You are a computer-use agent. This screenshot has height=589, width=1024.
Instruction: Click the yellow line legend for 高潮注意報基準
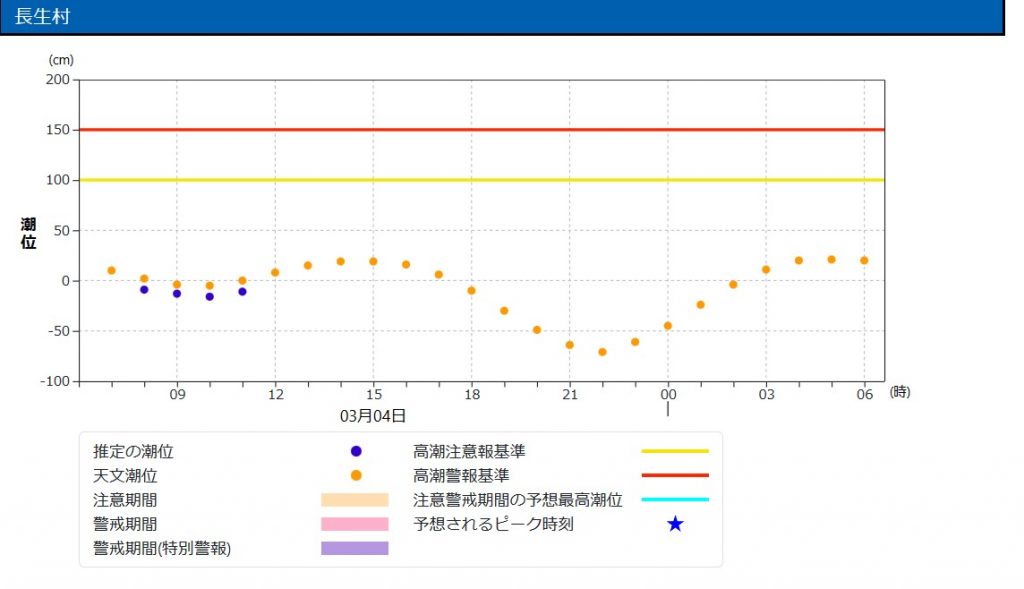[675, 451]
